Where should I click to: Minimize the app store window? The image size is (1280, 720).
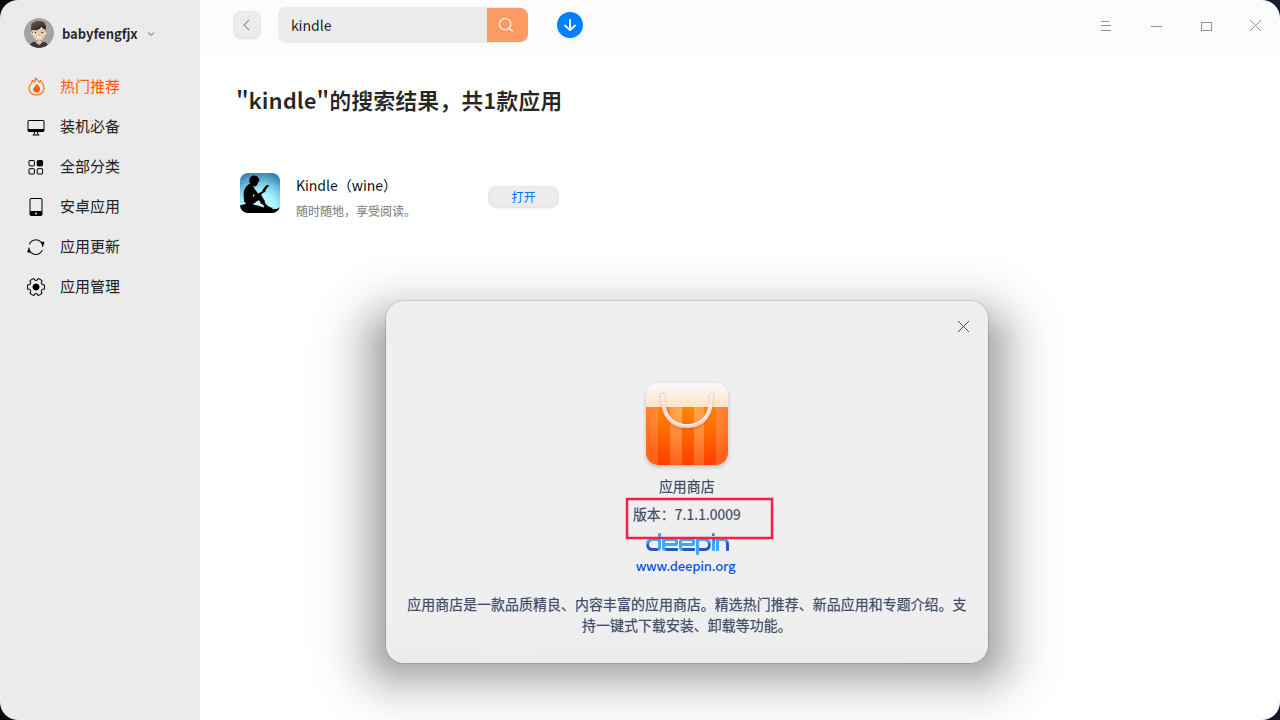pos(1156,26)
